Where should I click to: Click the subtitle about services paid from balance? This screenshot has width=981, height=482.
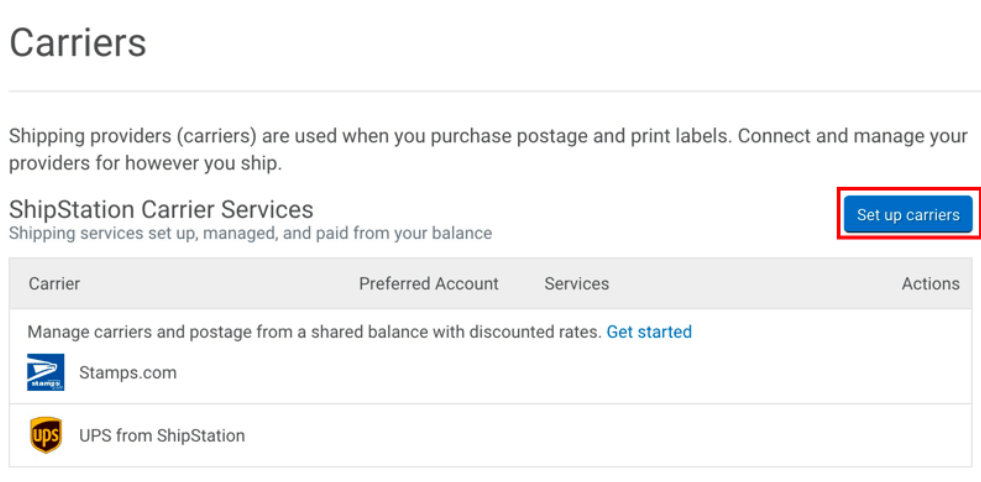pos(250,233)
